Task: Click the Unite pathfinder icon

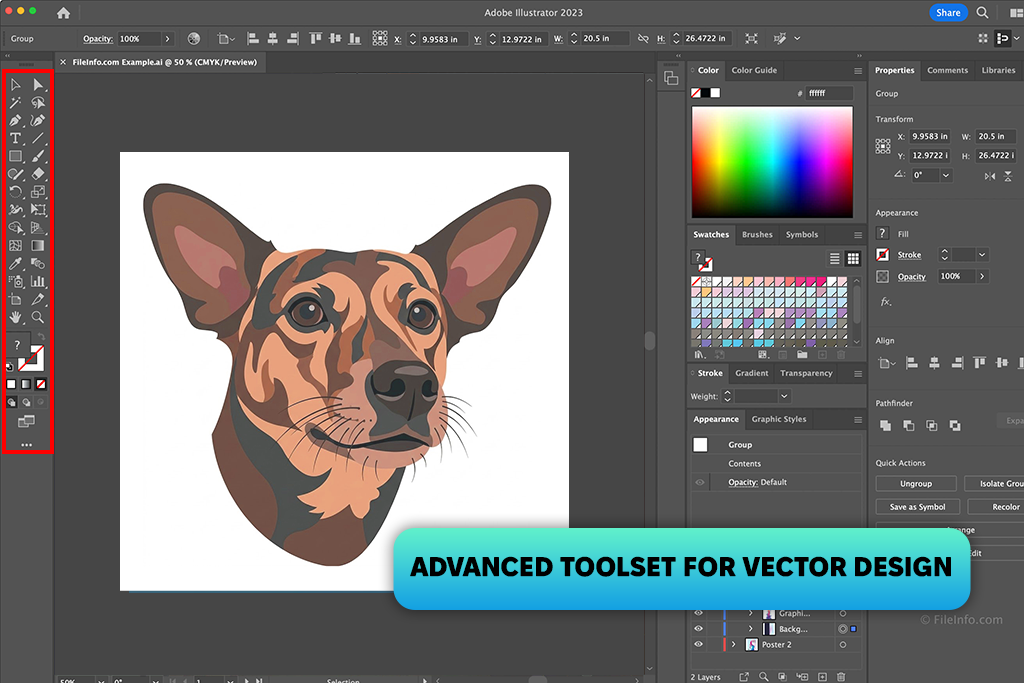Action: [x=886, y=426]
